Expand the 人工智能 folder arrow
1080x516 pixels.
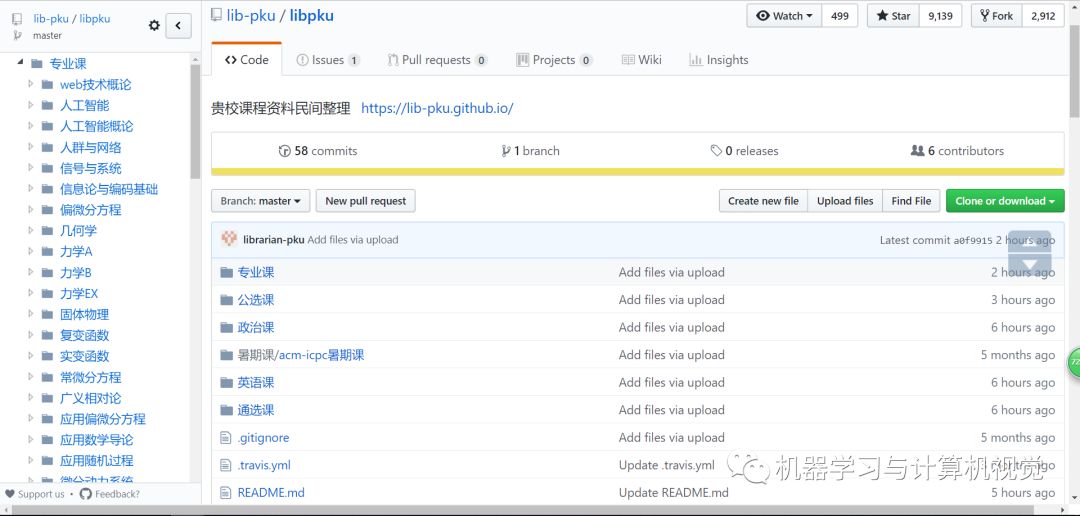coord(30,105)
